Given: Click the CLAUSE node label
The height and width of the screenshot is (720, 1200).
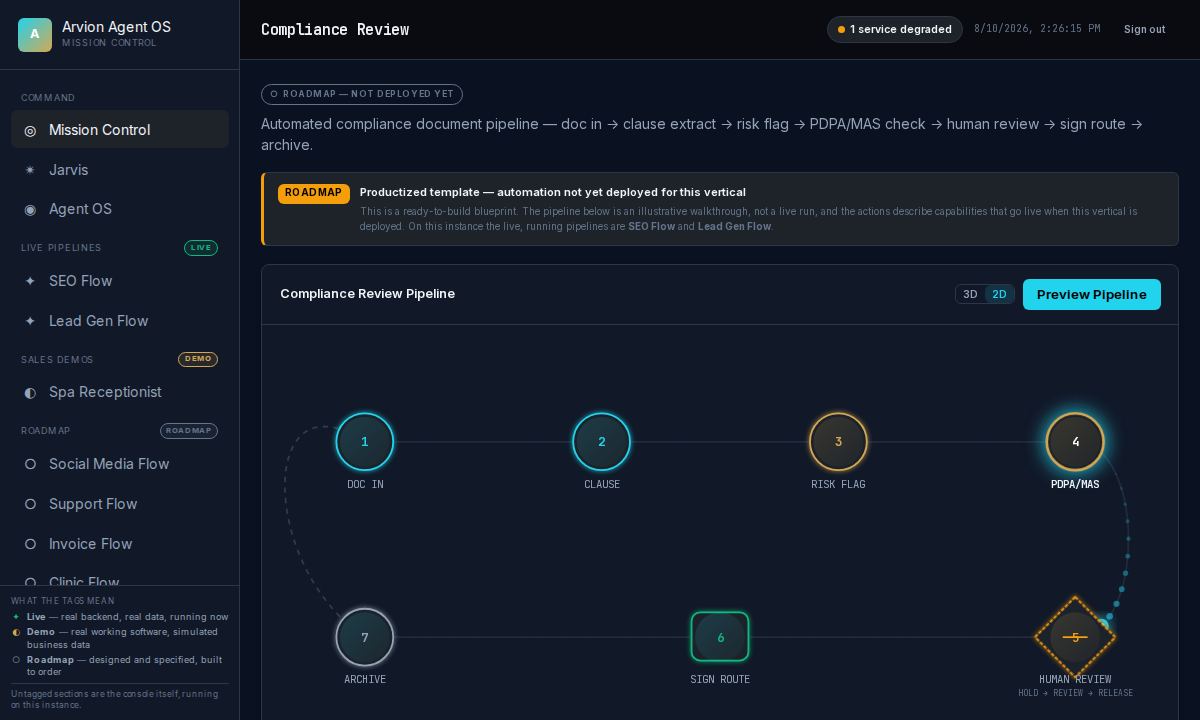Looking at the screenshot, I should [602, 484].
